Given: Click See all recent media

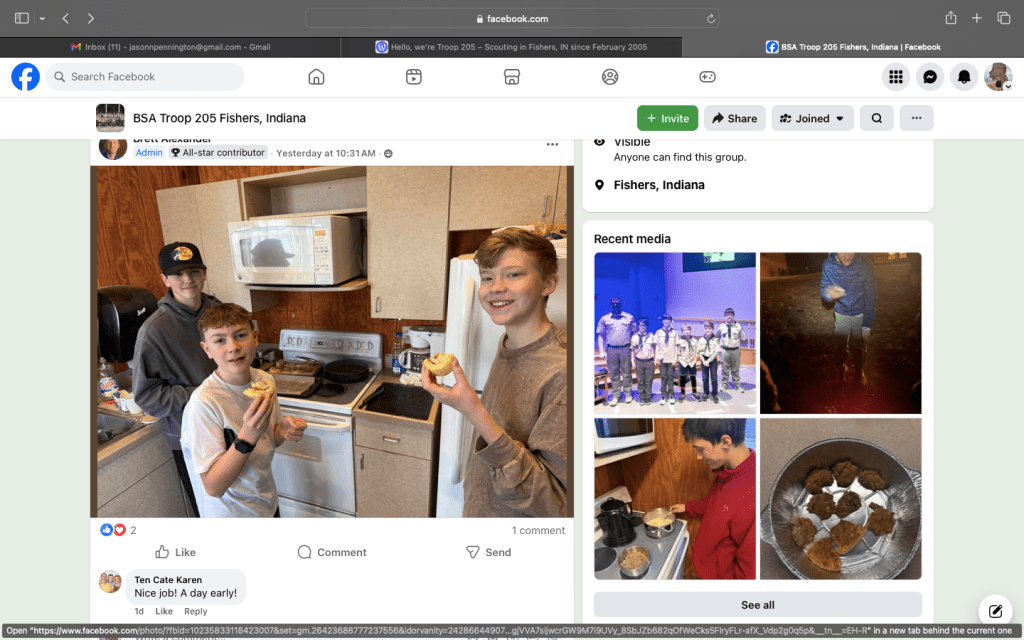Looking at the screenshot, I should 757,605.
